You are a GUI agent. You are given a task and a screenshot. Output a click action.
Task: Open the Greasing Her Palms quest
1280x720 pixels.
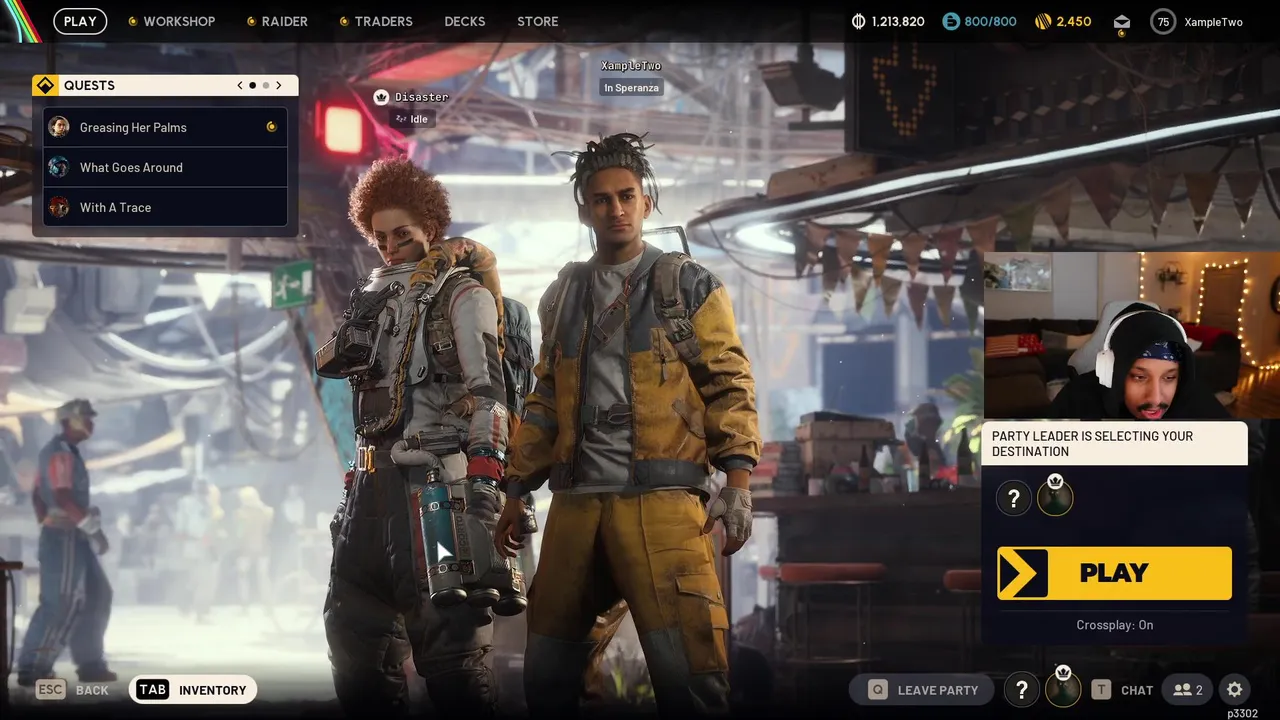coord(165,127)
